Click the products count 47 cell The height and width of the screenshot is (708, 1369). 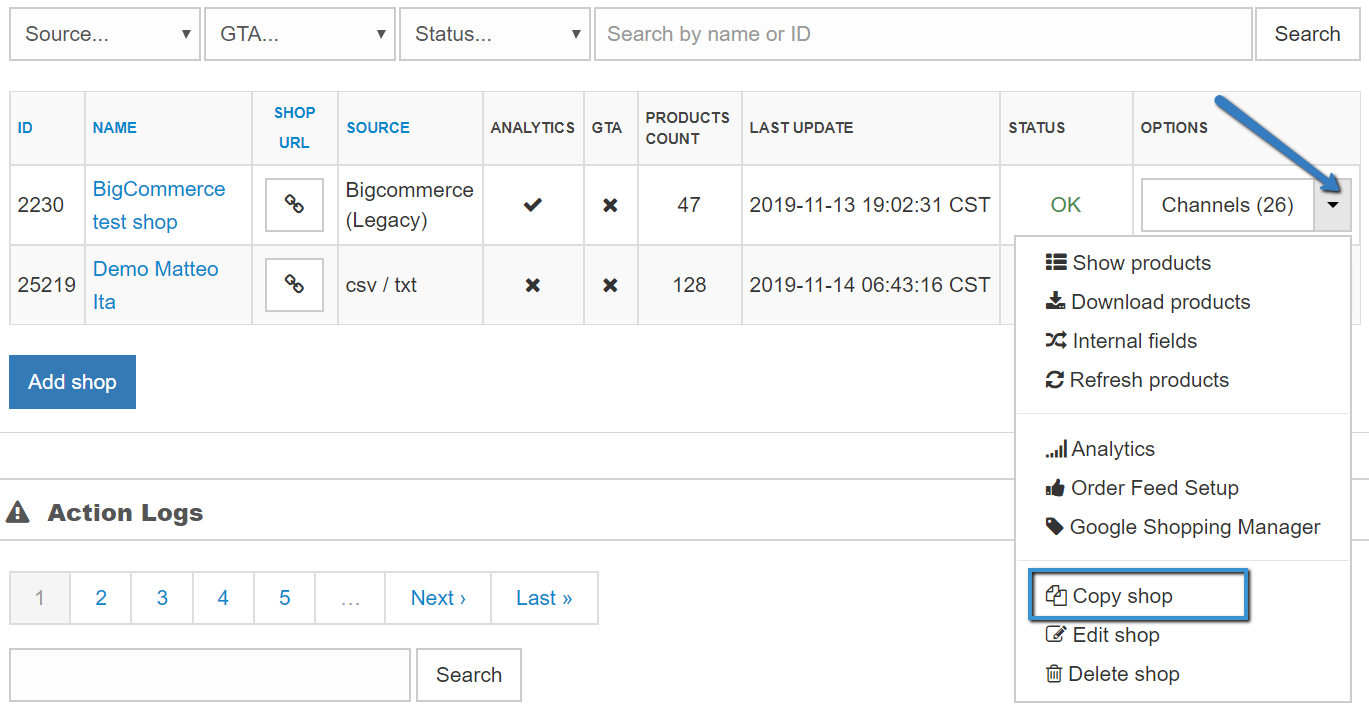pos(689,205)
